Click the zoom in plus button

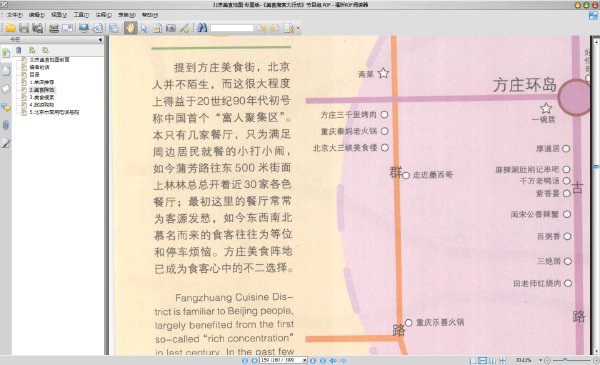(596, 360)
